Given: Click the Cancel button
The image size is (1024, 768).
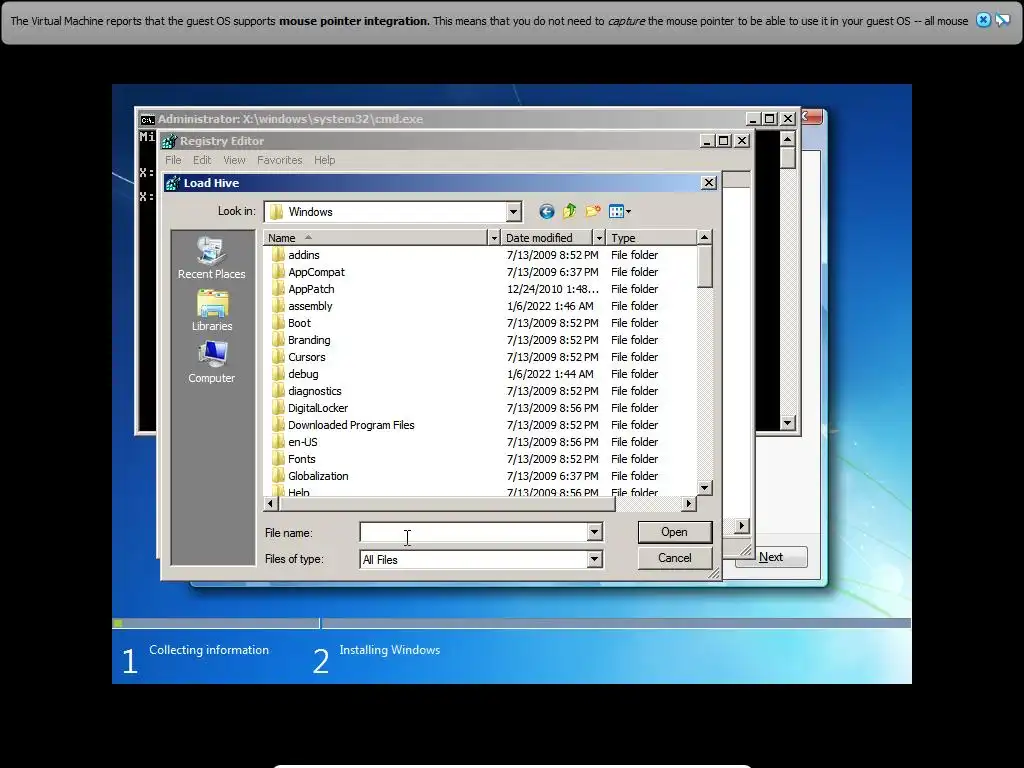Looking at the screenshot, I should pos(675,558).
